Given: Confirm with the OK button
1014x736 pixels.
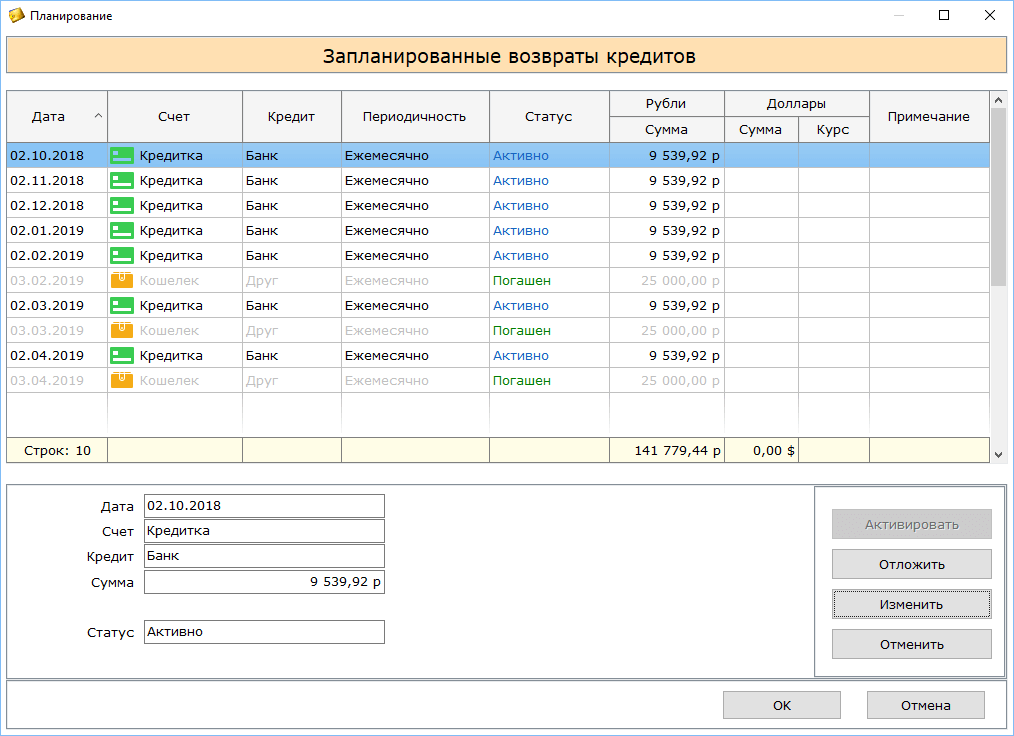Looking at the screenshot, I should pos(782,705).
